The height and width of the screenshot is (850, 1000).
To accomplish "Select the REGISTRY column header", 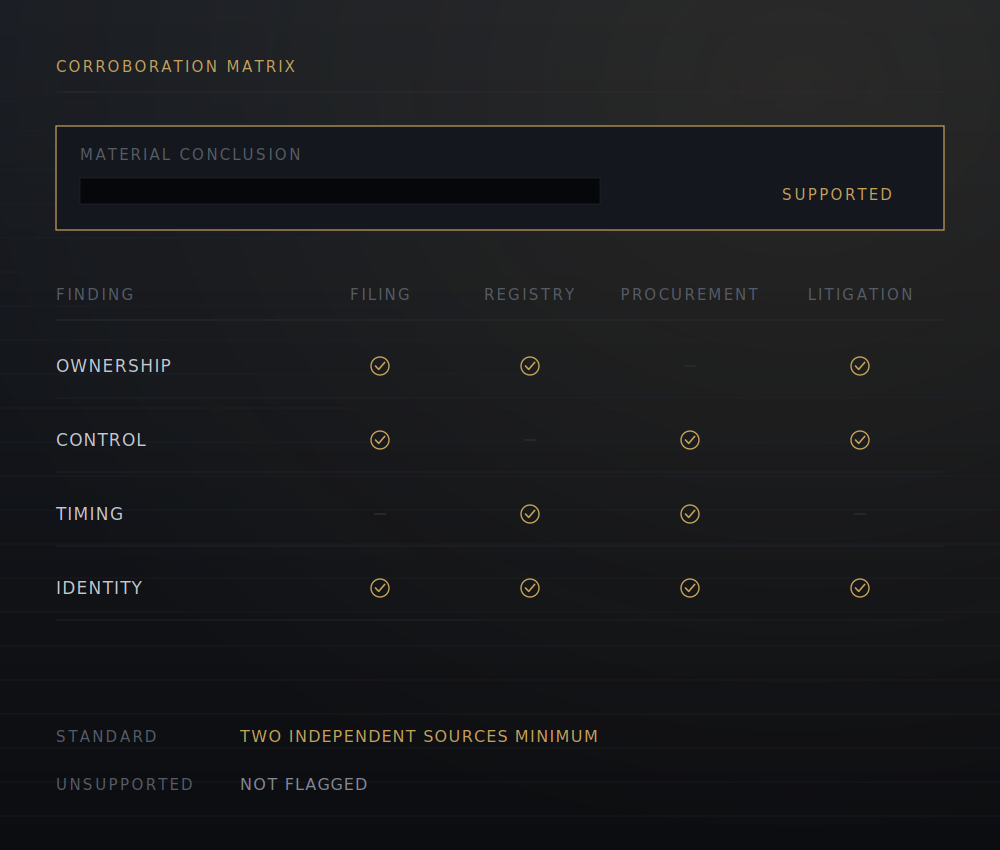I will (530, 295).
